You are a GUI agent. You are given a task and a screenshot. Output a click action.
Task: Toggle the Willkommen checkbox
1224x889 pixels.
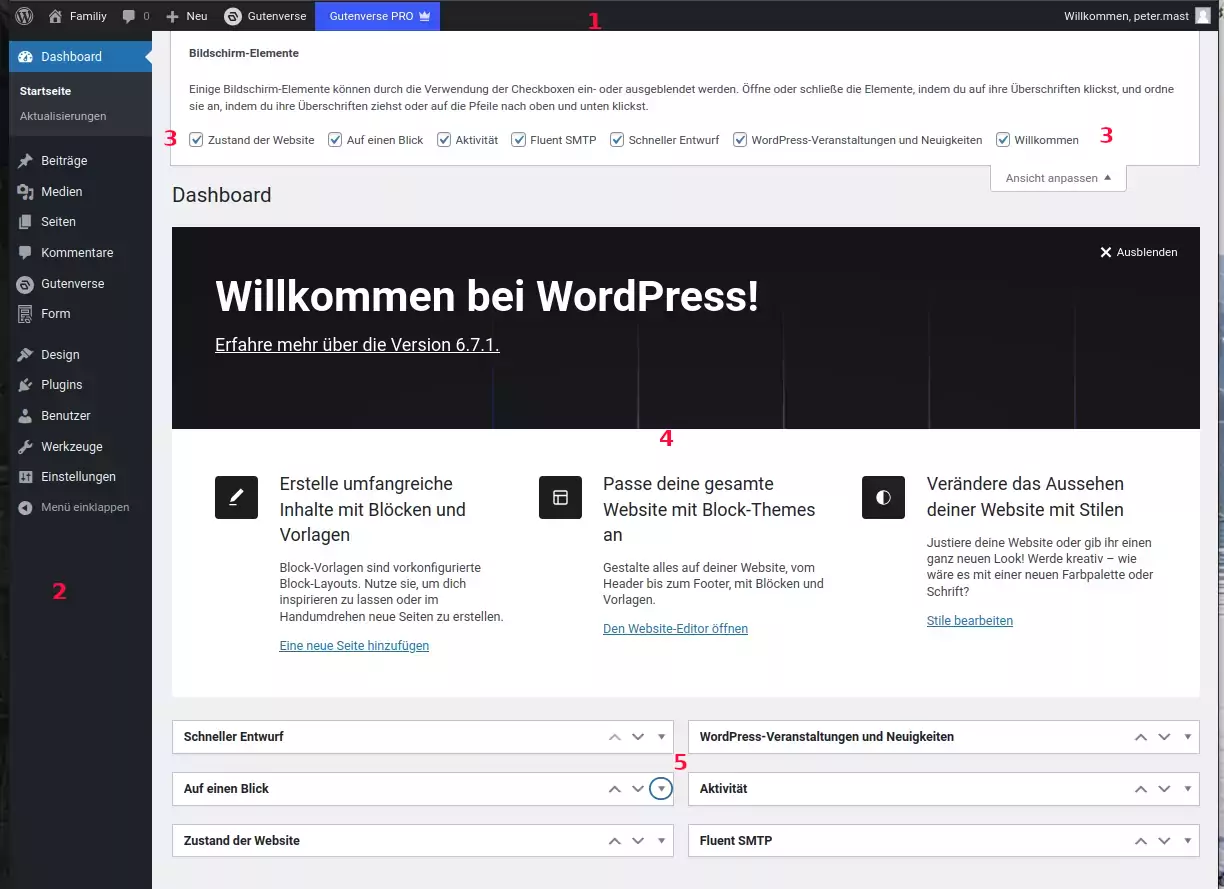(x=1004, y=140)
